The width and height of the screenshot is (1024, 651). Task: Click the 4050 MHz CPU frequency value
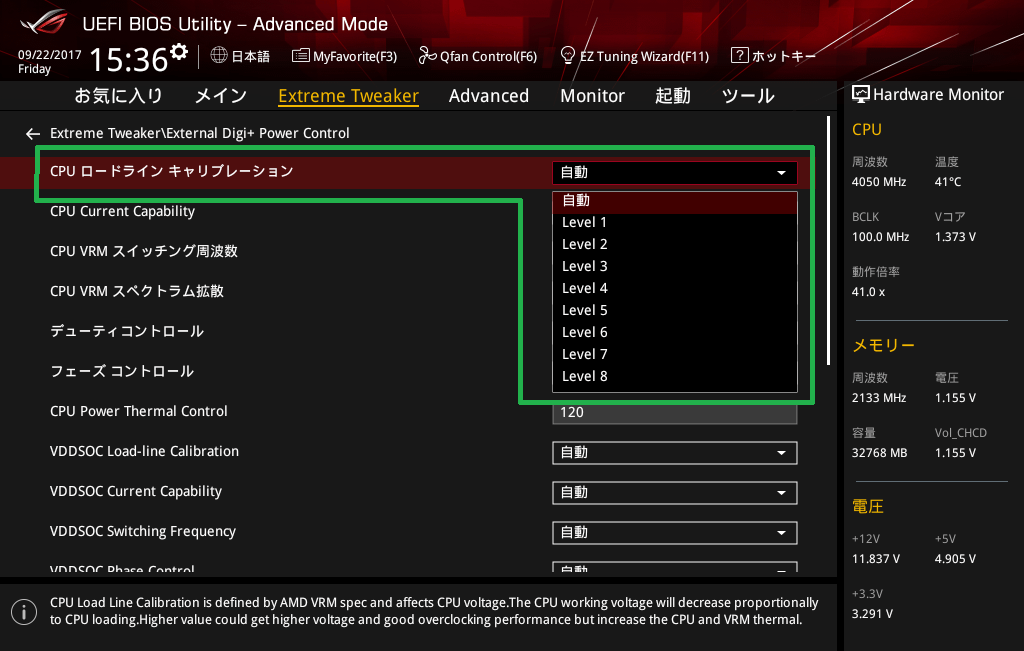tap(878, 182)
